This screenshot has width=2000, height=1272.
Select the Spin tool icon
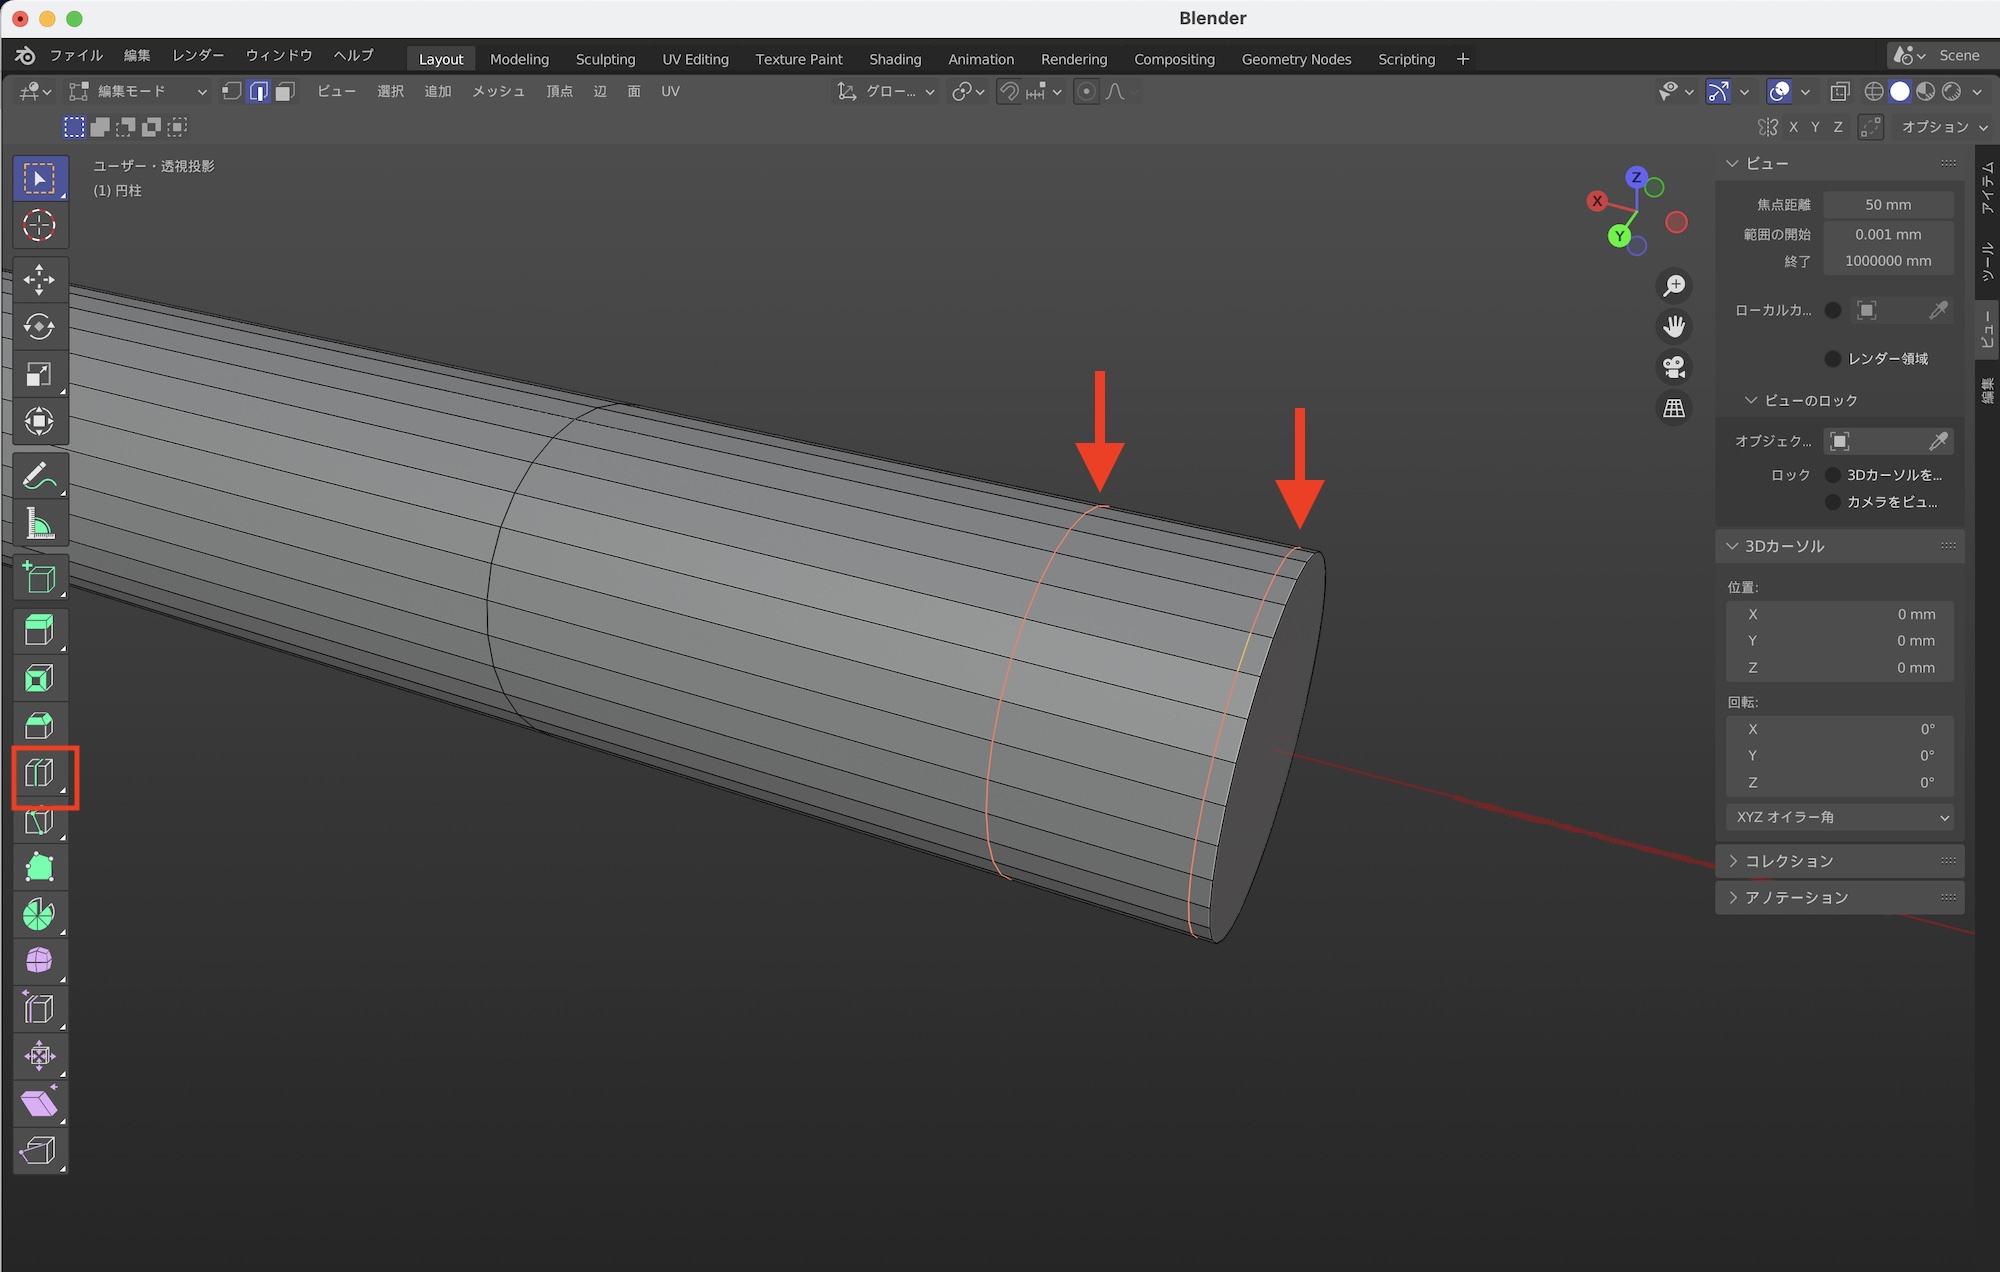click(x=39, y=914)
